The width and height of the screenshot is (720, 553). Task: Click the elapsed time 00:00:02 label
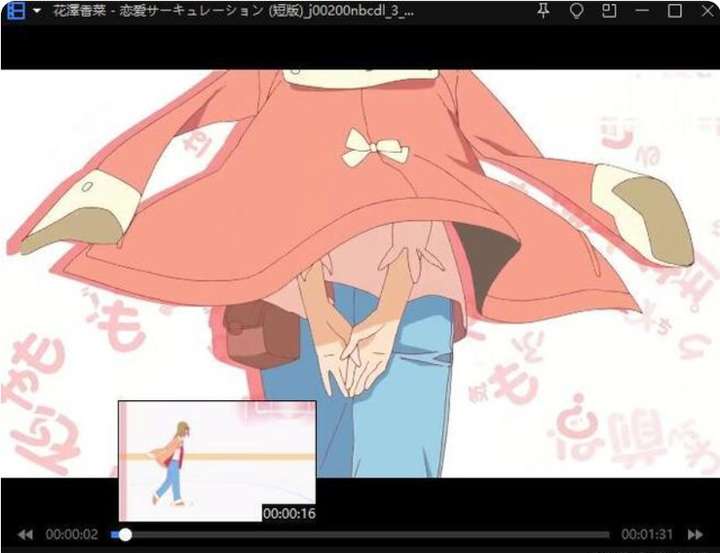(72, 535)
